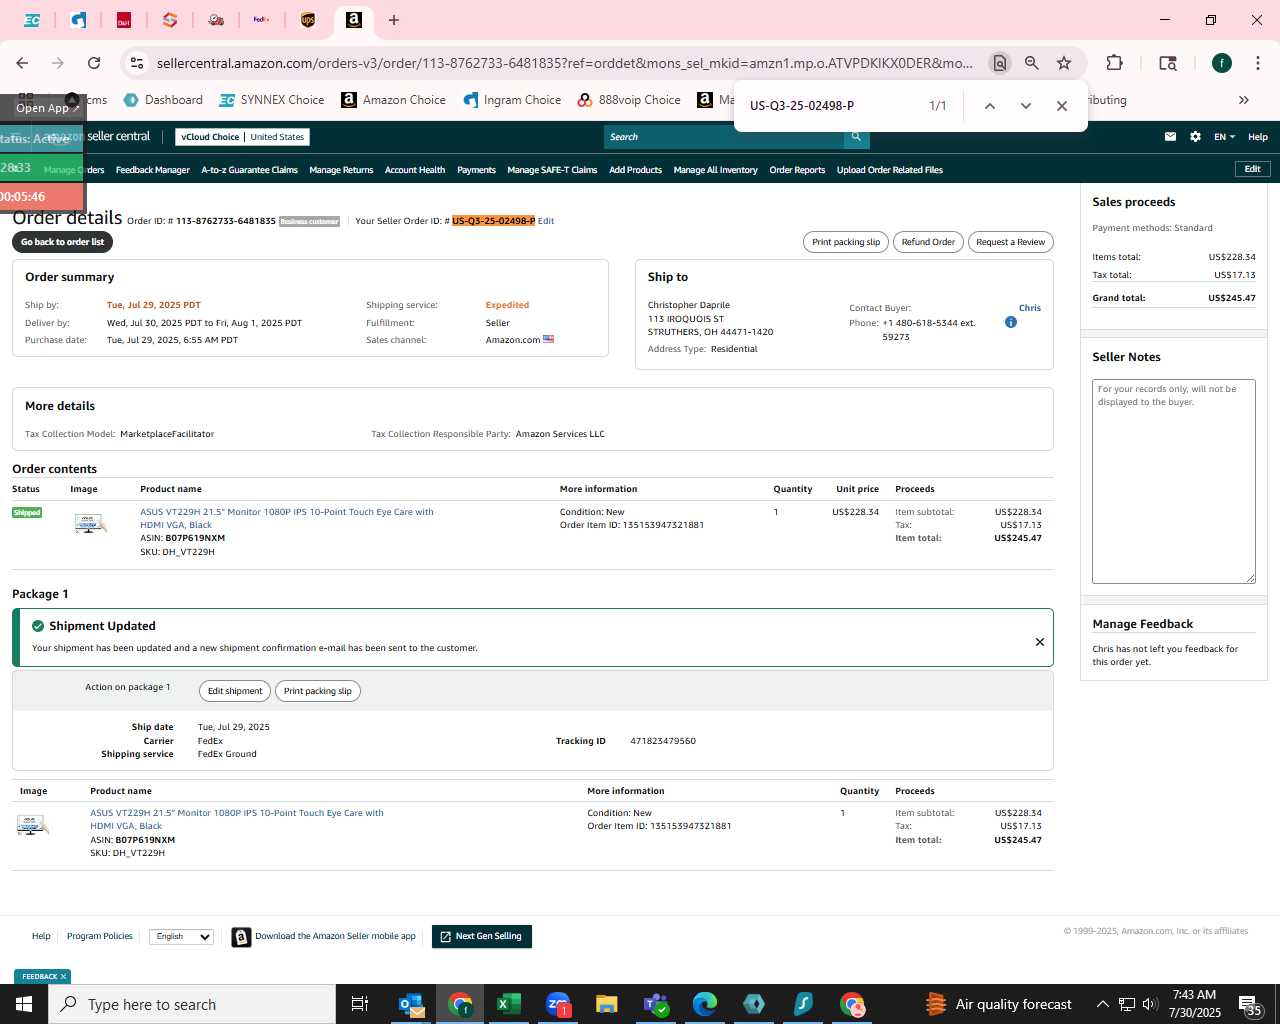Switch to the UPS browser tab
1280x1024 pixels.
point(308,20)
